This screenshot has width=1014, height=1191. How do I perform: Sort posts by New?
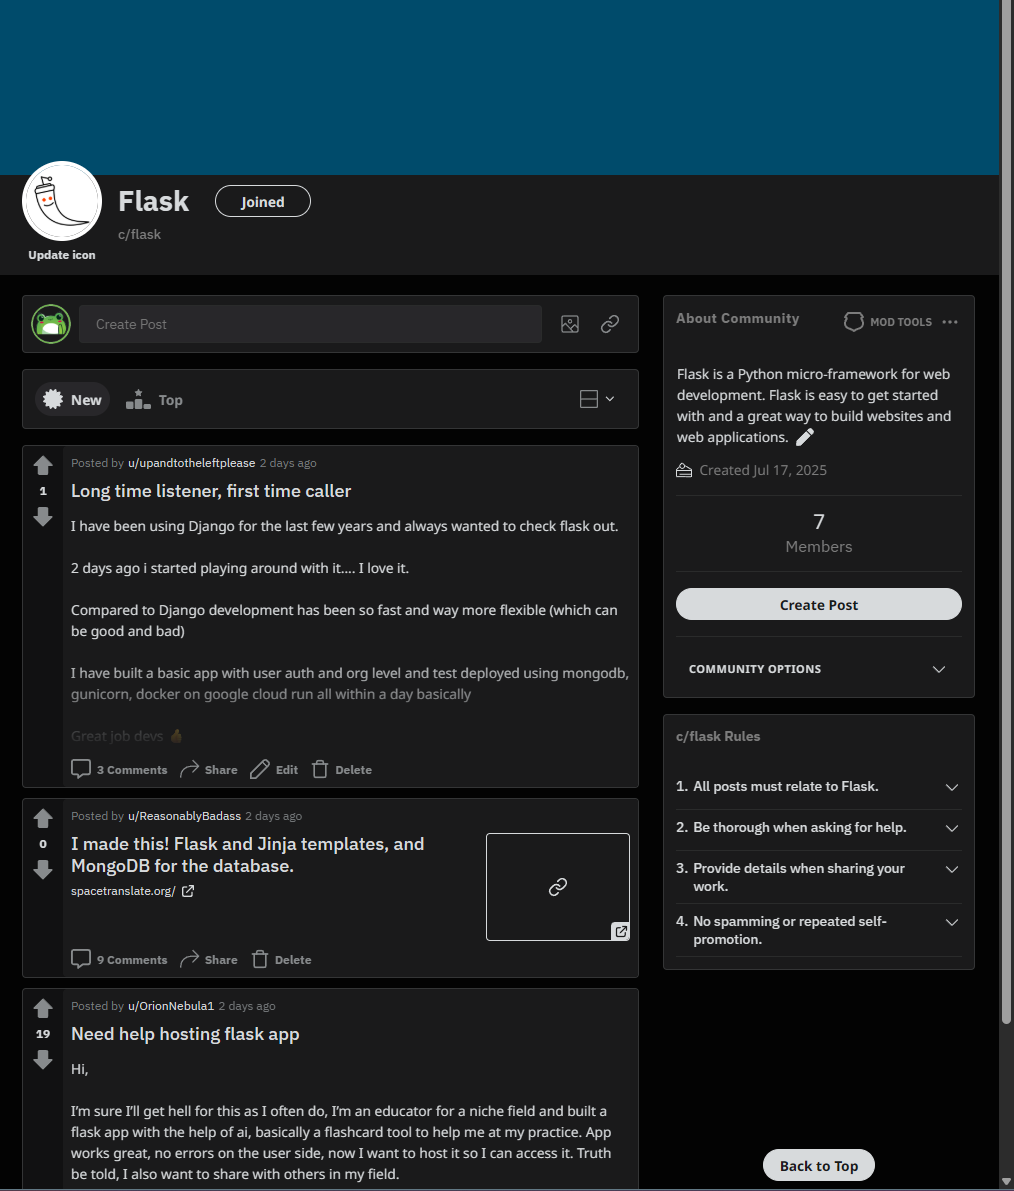pyautogui.click(x=73, y=400)
